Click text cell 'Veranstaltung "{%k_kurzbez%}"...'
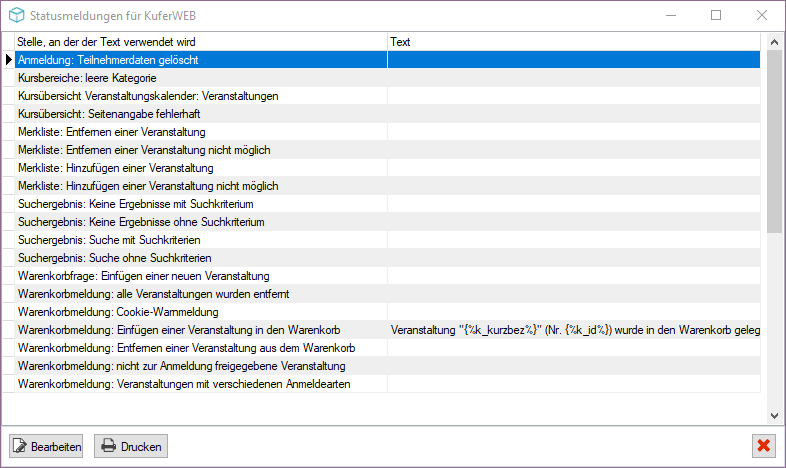The image size is (786, 468). [x=574, y=330]
